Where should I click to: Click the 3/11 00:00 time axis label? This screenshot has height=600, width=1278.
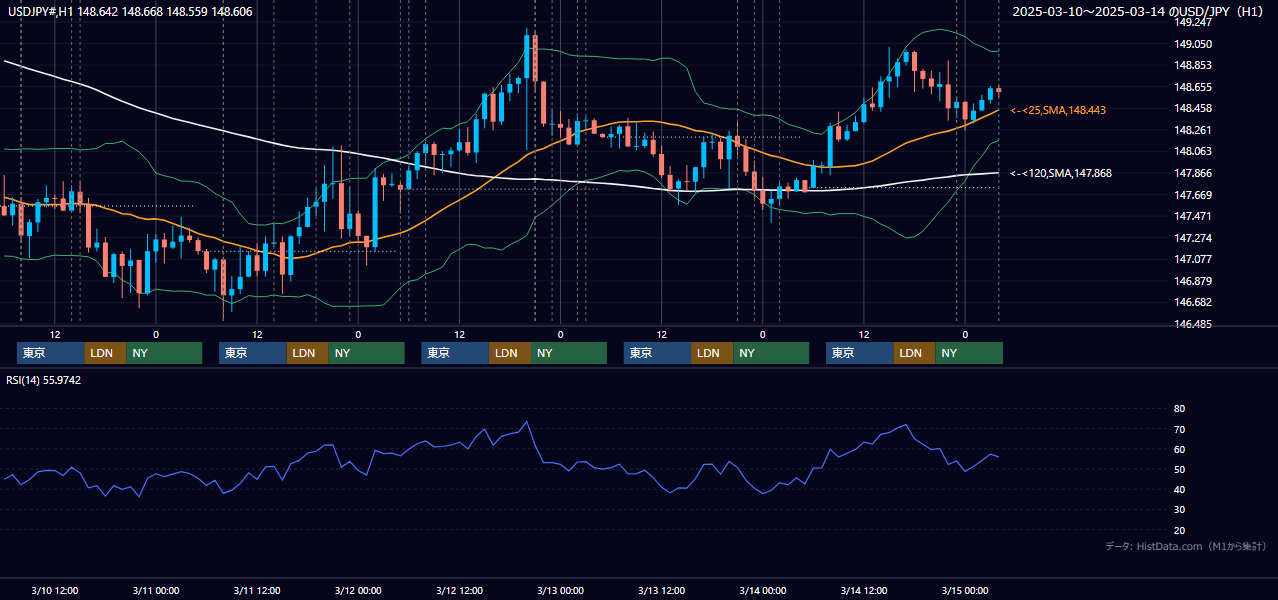(155, 590)
